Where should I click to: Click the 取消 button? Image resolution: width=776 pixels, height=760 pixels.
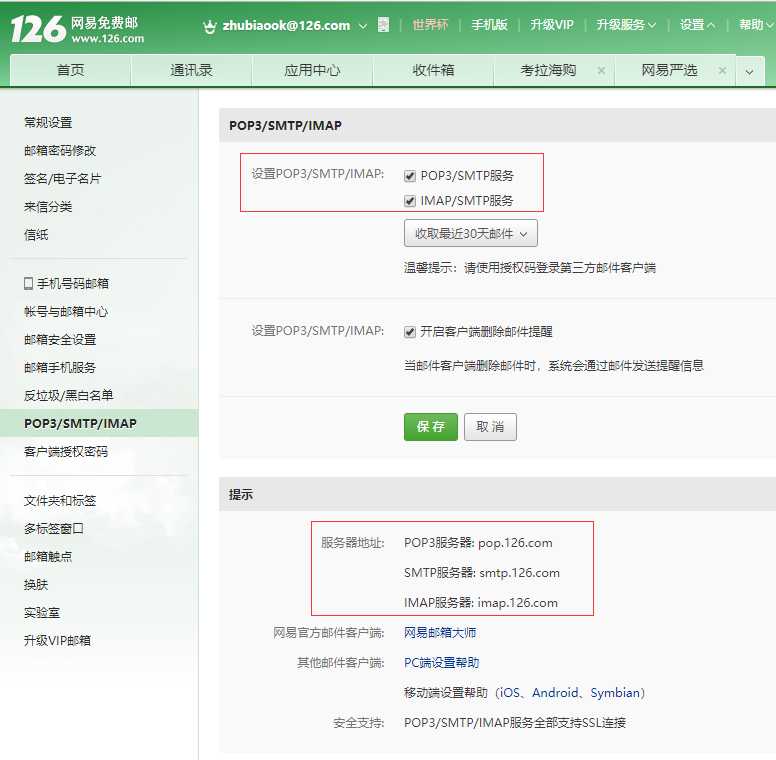point(490,427)
